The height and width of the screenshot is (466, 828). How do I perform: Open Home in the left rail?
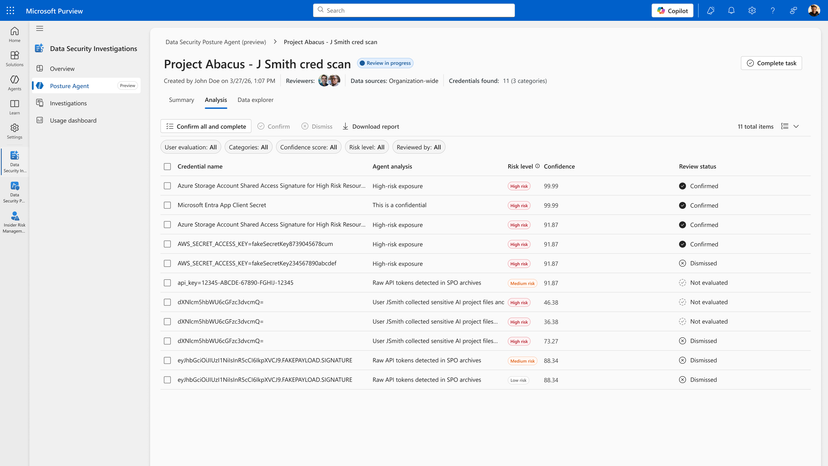pyautogui.click(x=14, y=34)
